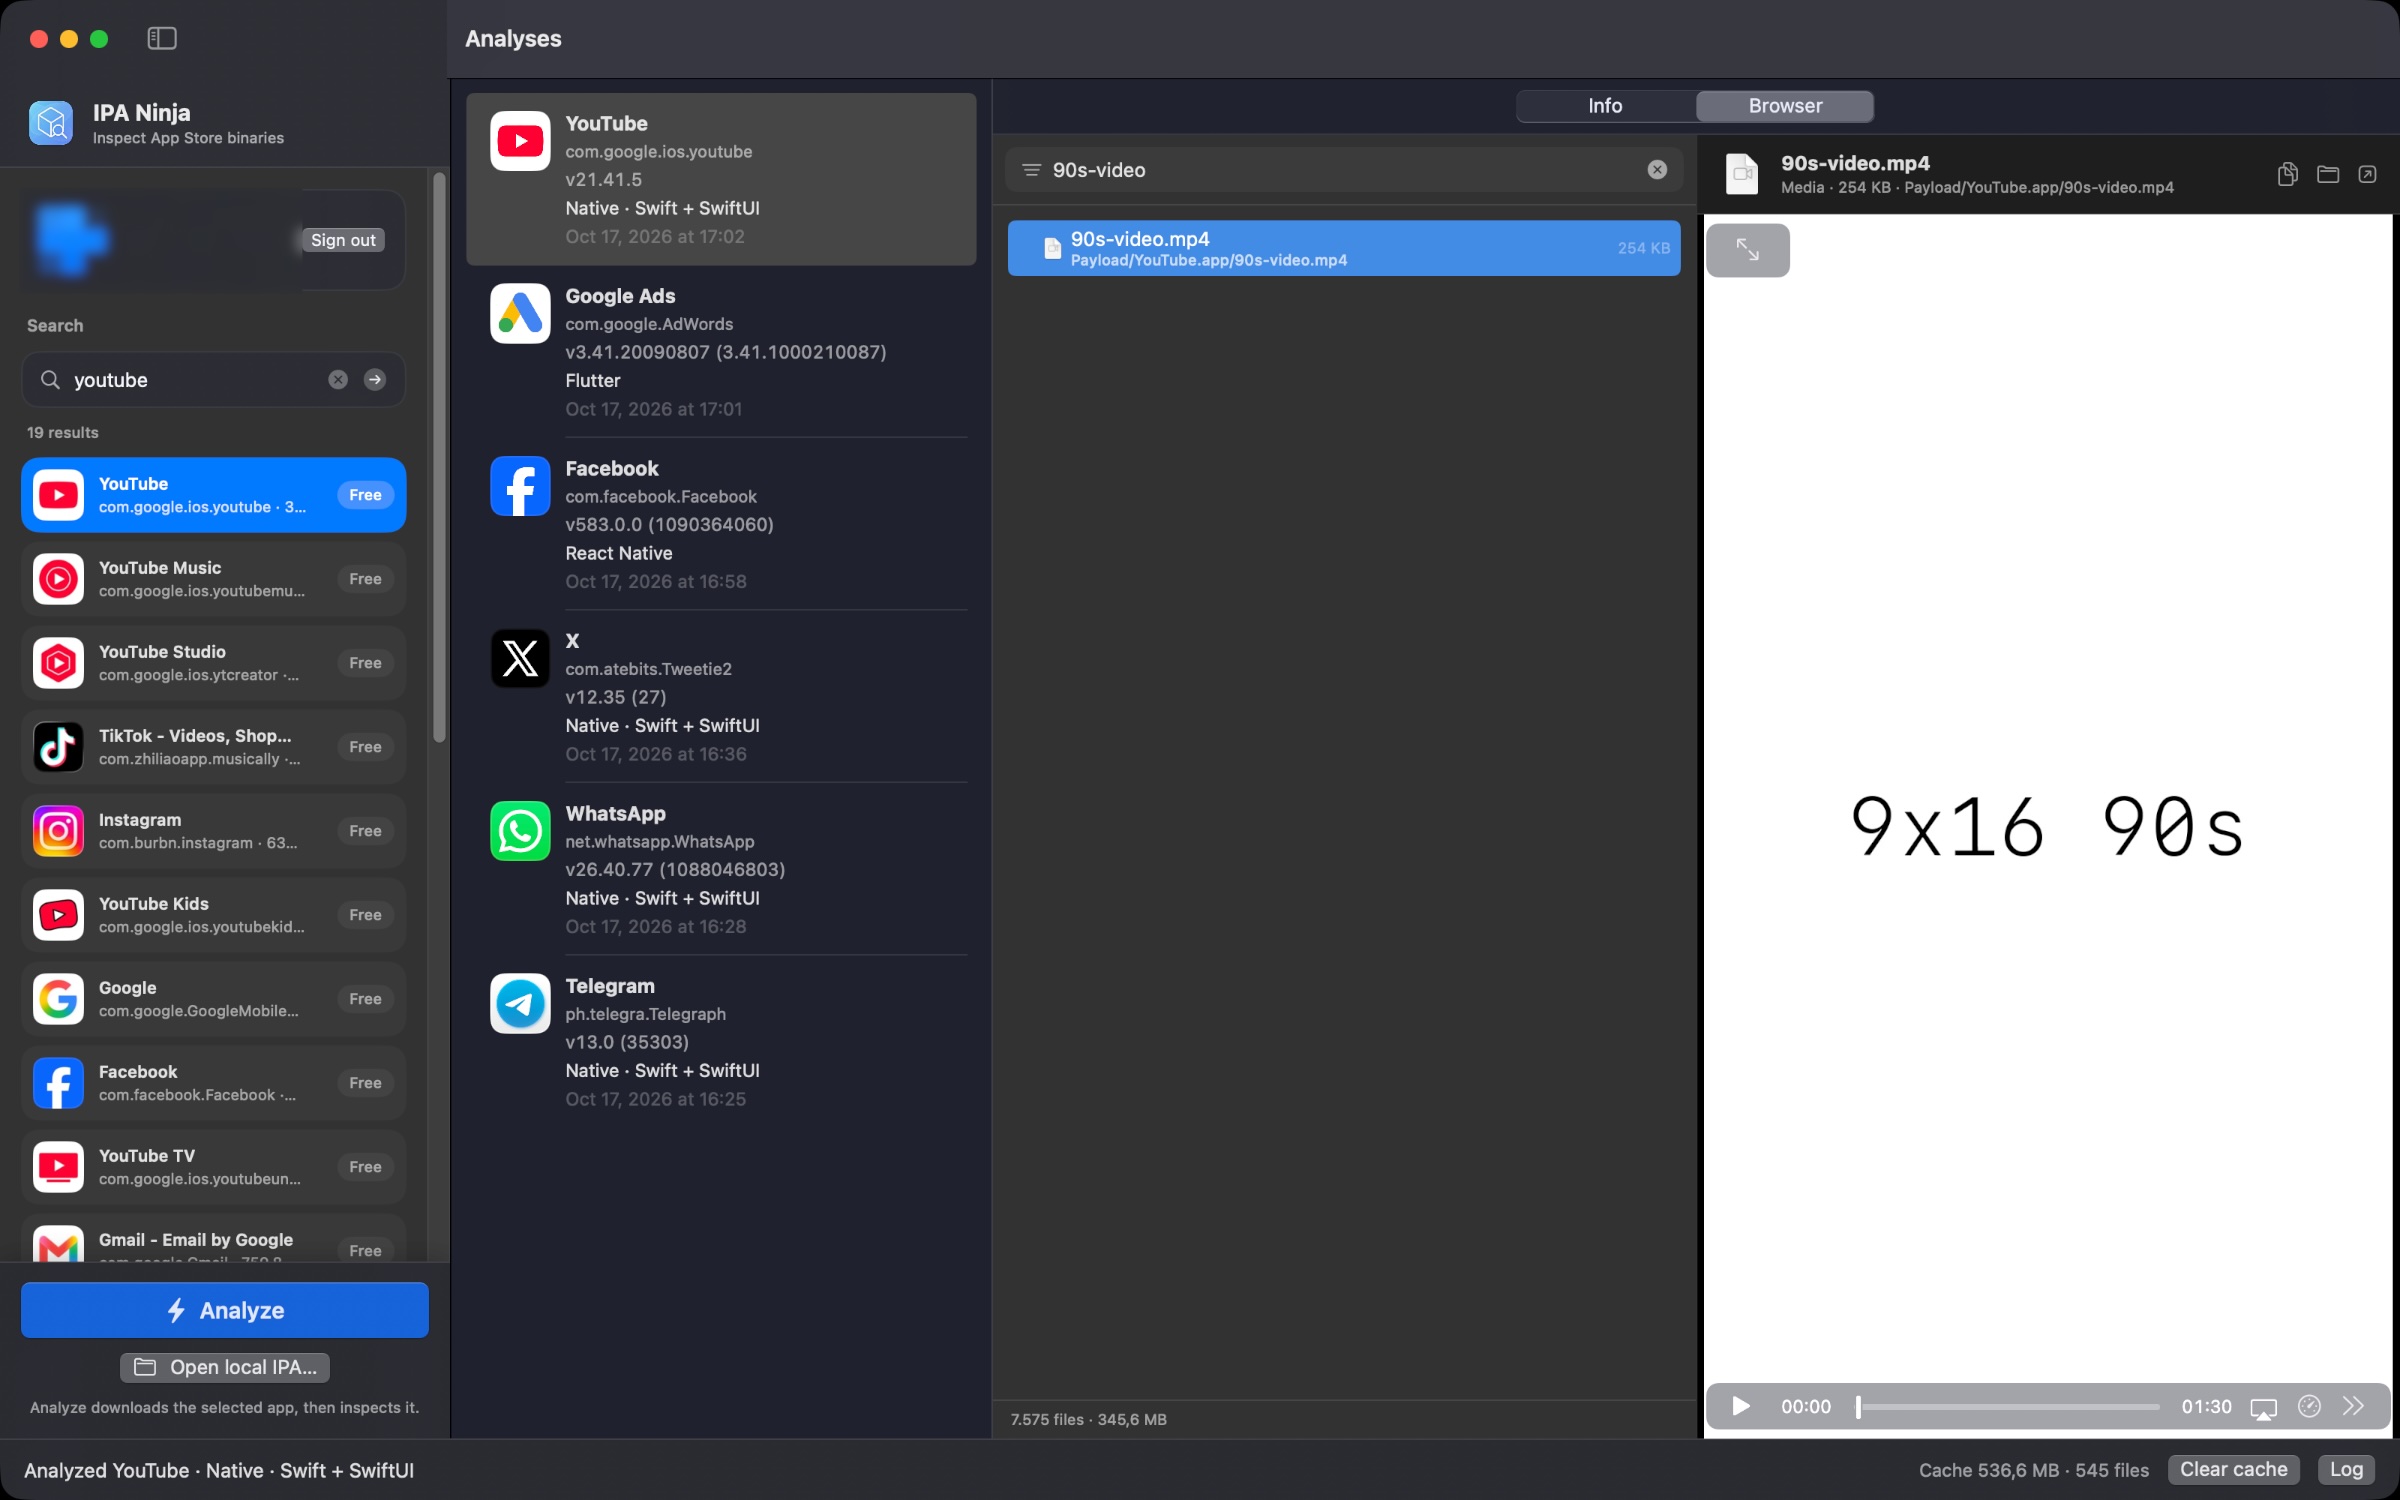The height and width of the screenshot is (1500, 2400).
Task: Open the Log panel
Action: [2346, 1469]
